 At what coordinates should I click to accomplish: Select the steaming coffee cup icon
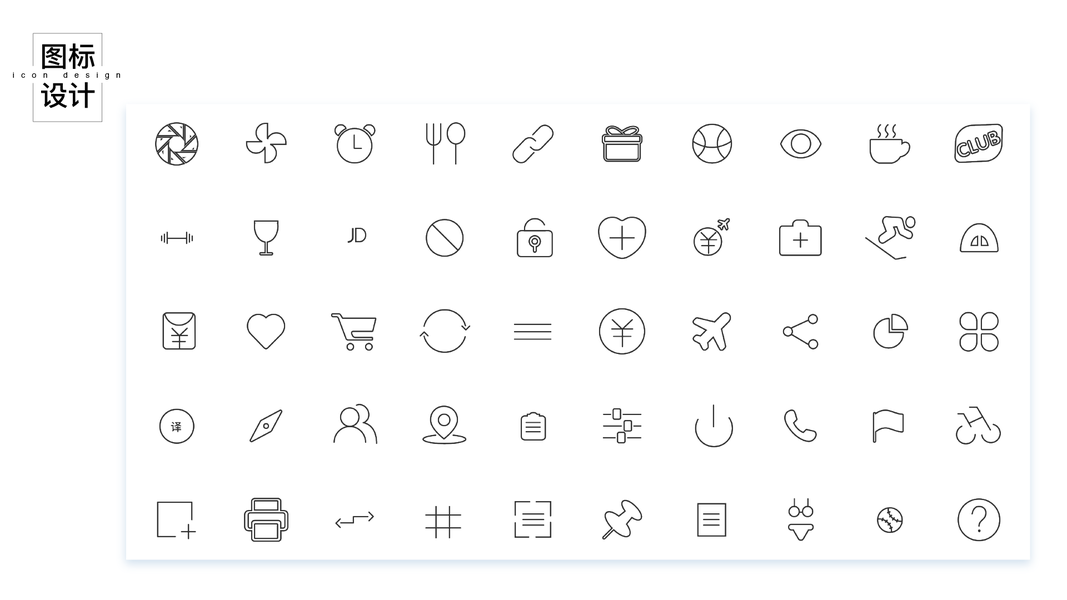[x=889, y=144]
